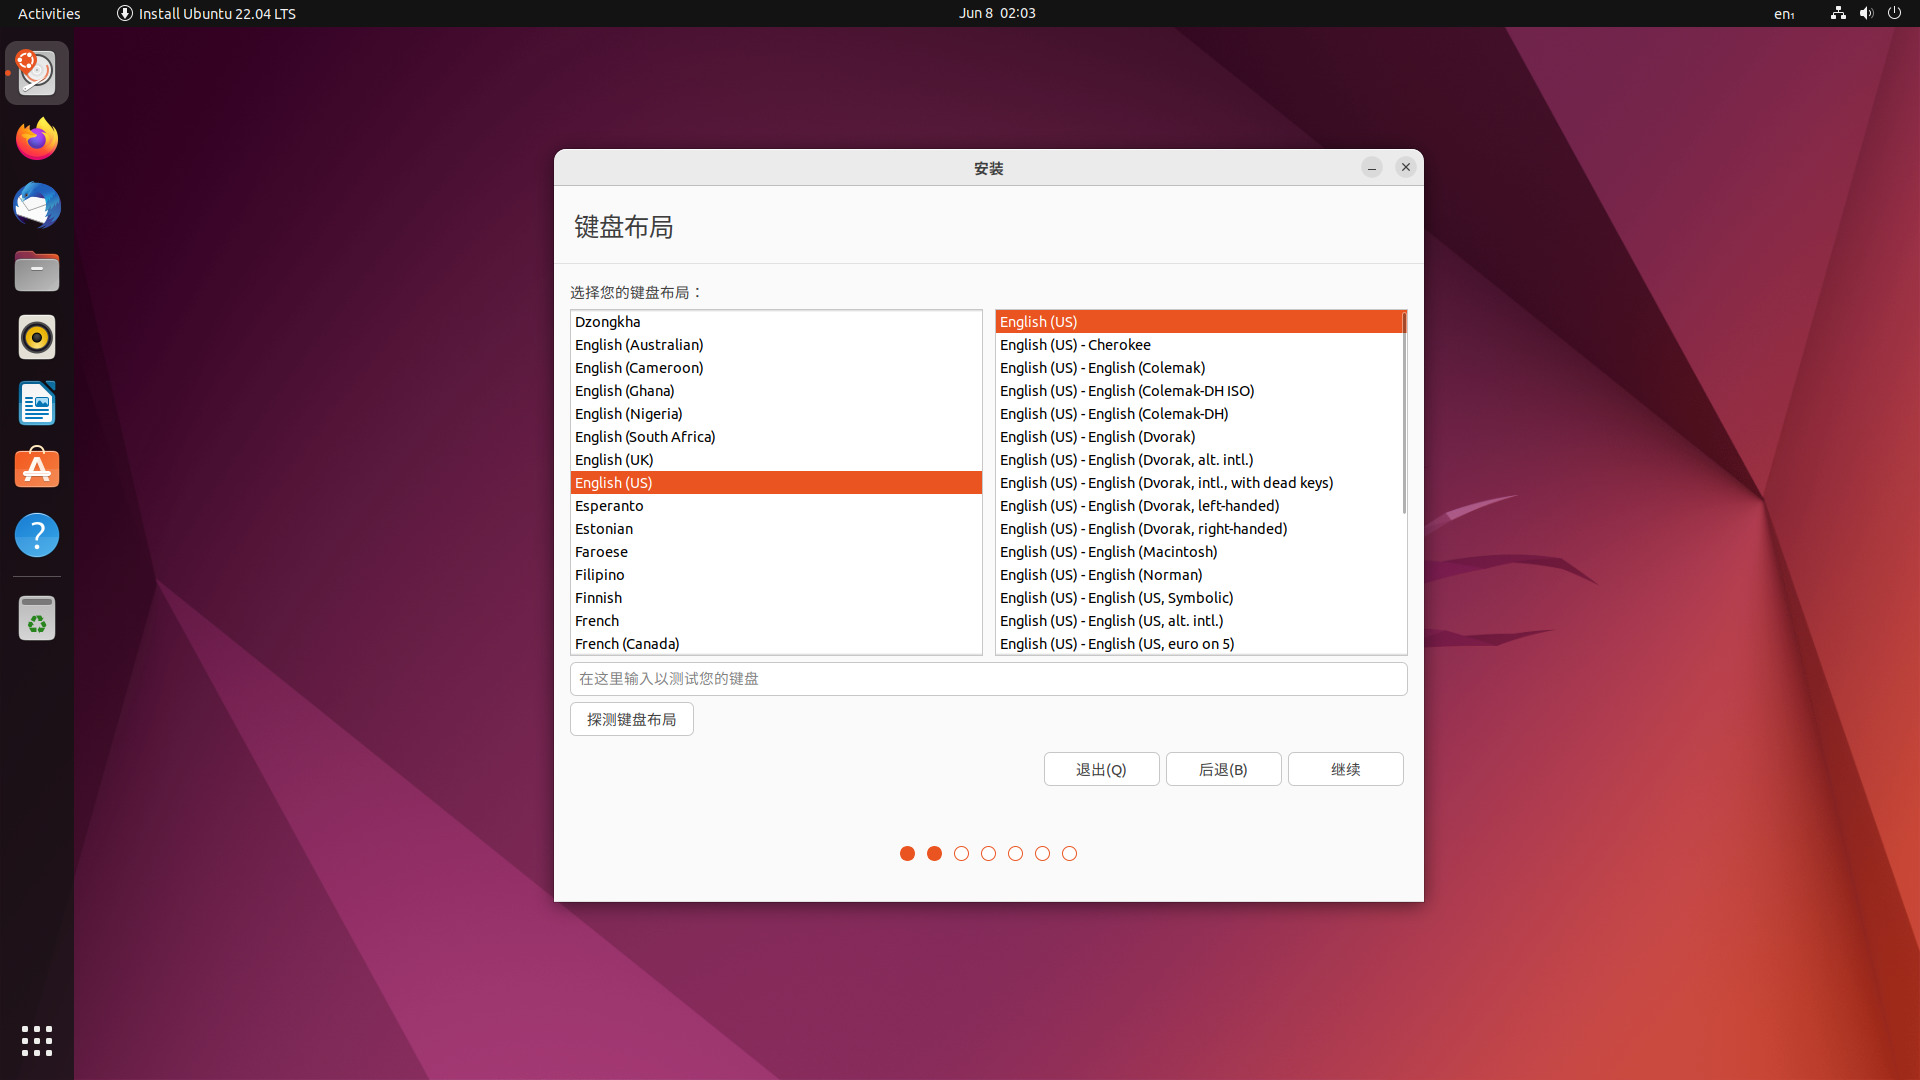Launch Thunderbird email client
This screenshot has height=1080, width=1920.
pos(36,204)
